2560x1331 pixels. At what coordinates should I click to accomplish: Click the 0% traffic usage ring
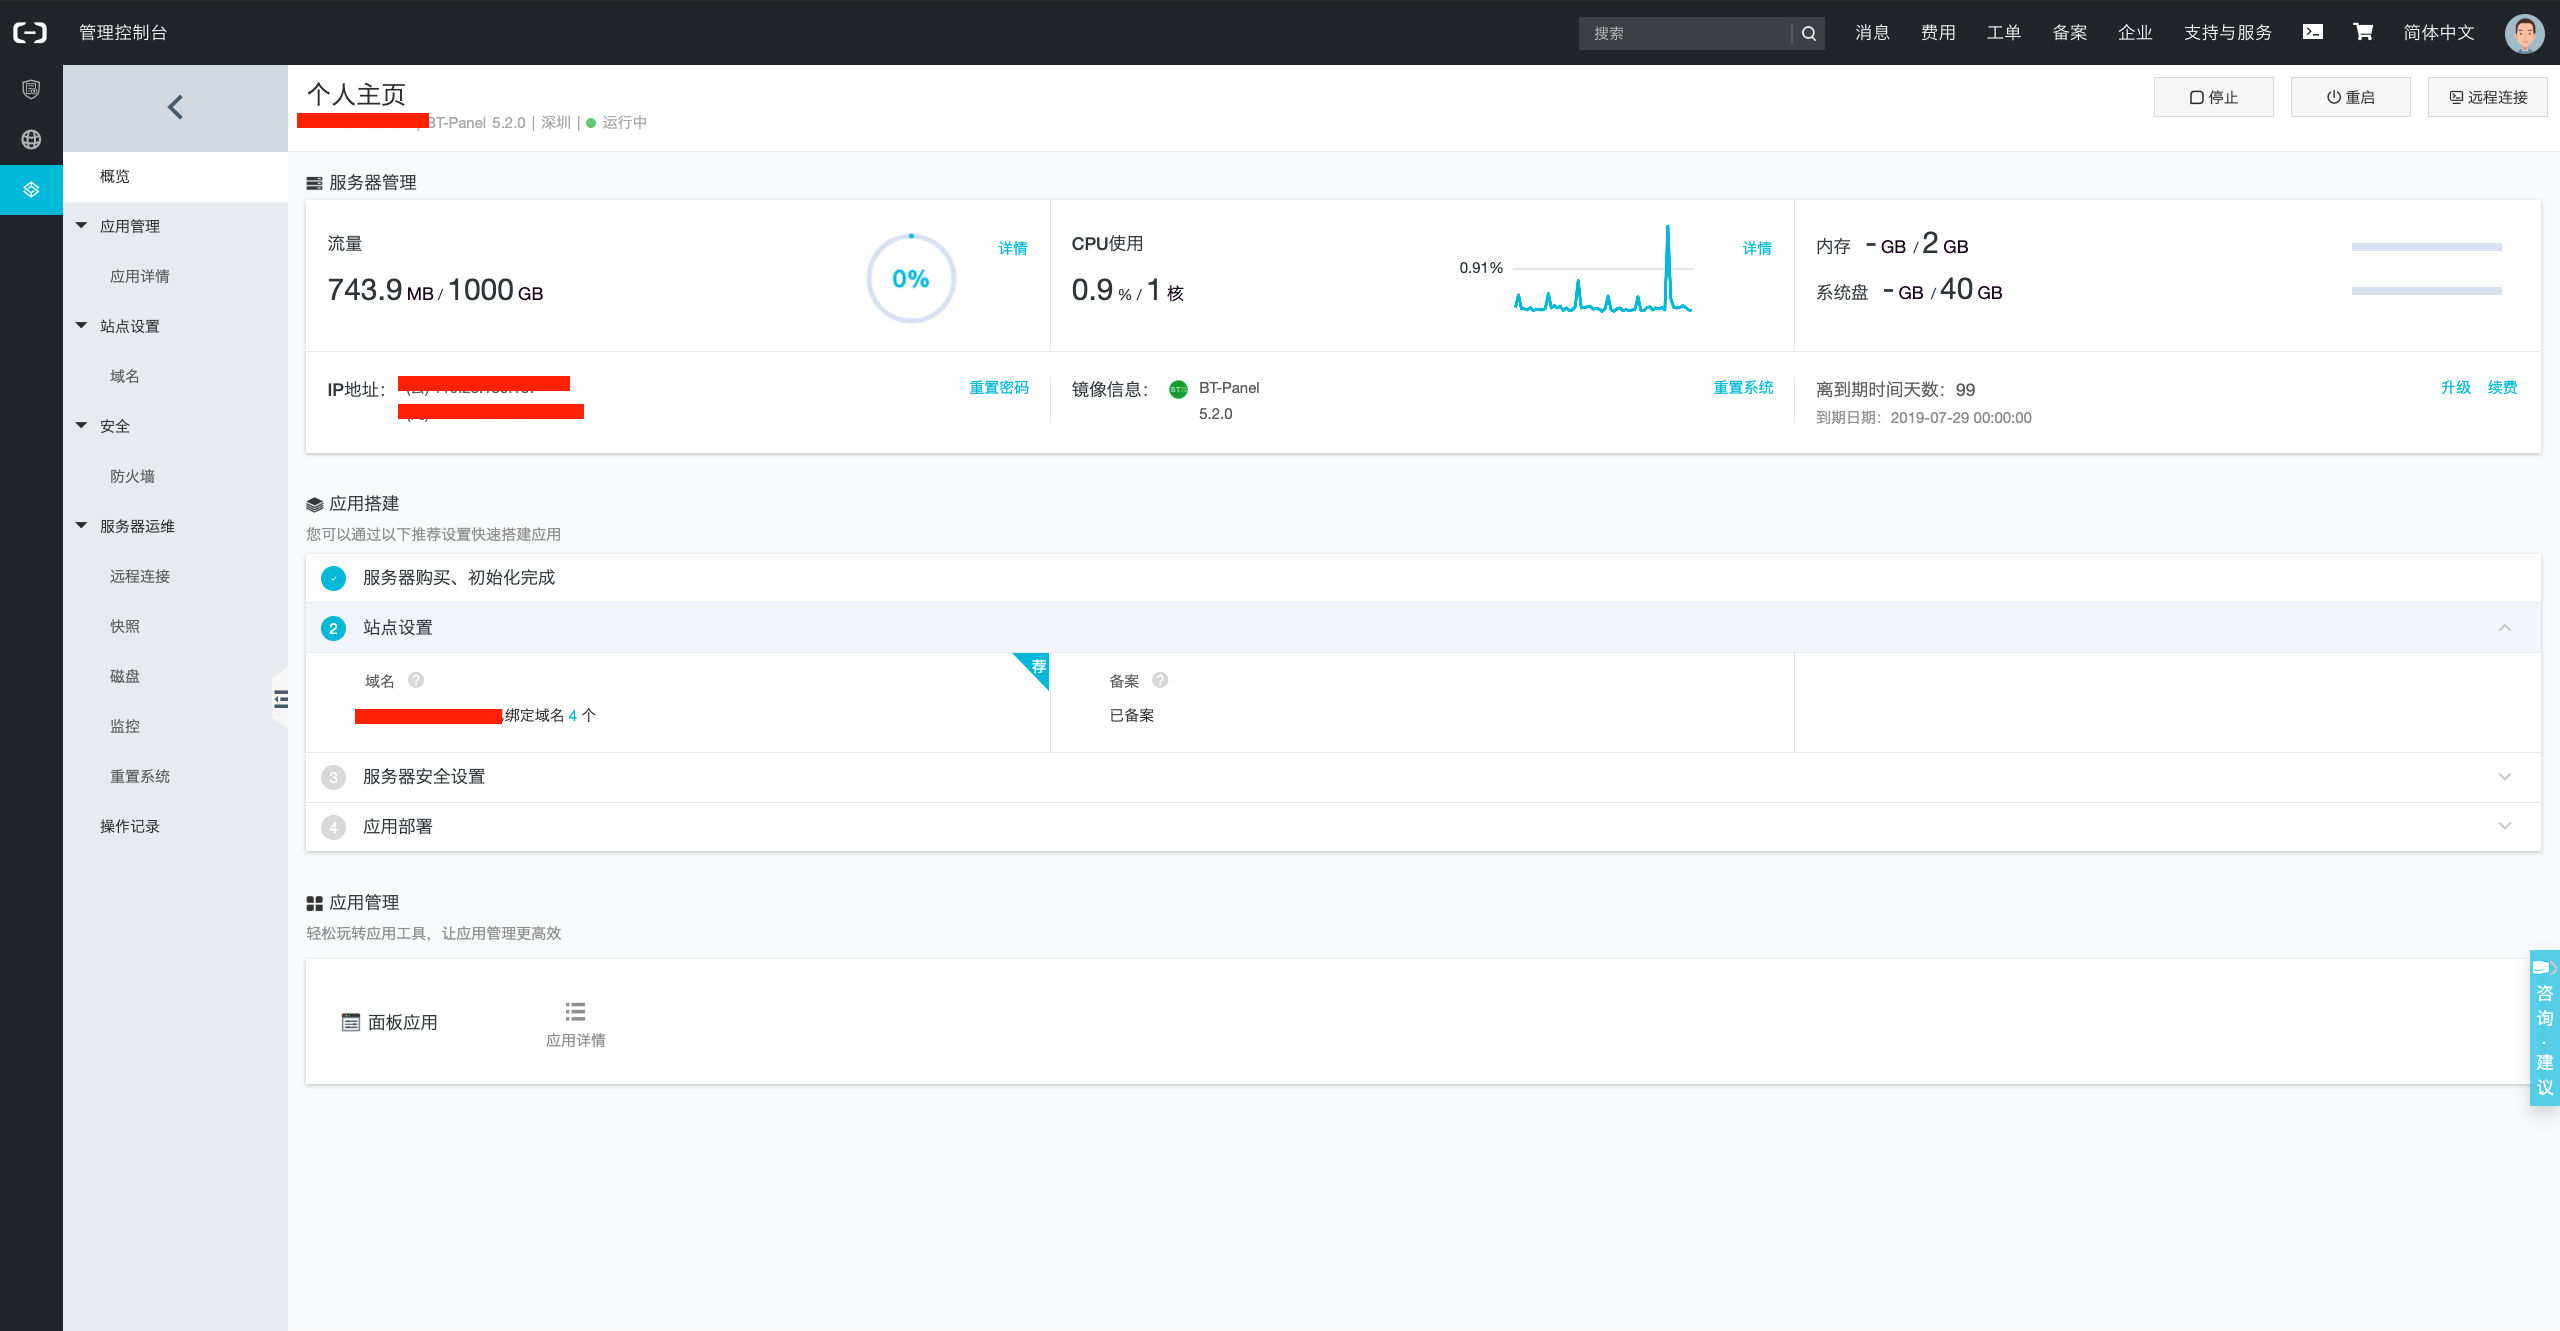tap(911, 279)
